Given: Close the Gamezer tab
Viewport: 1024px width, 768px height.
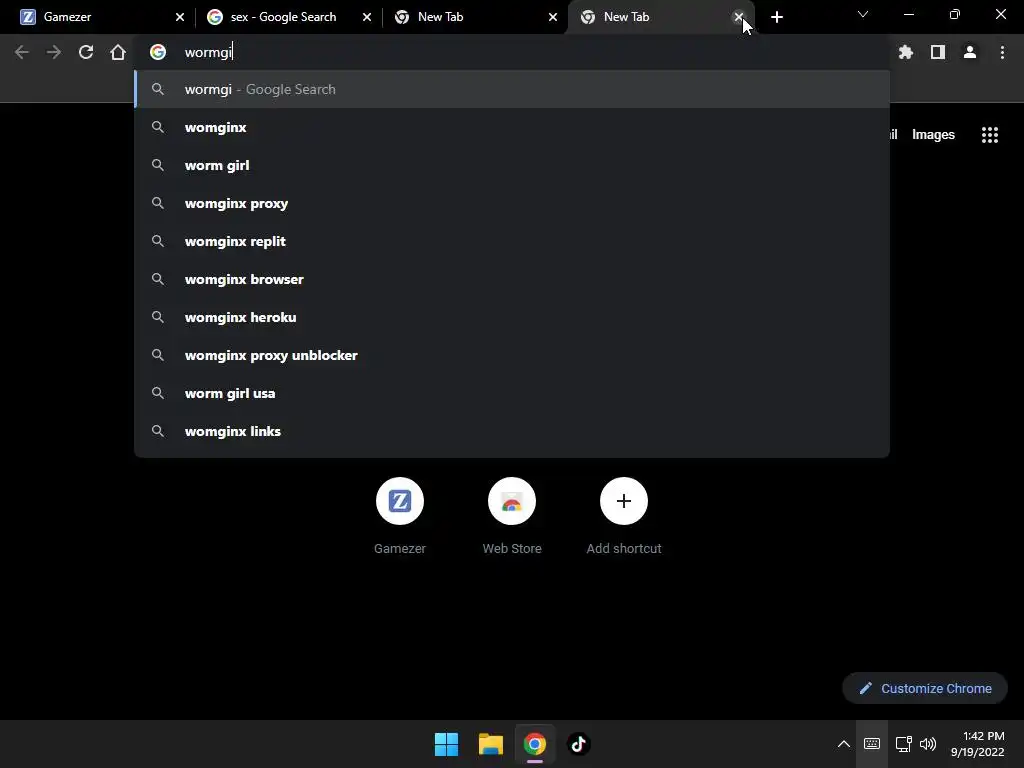Looking at the screenshot, I should pos(180,17).
